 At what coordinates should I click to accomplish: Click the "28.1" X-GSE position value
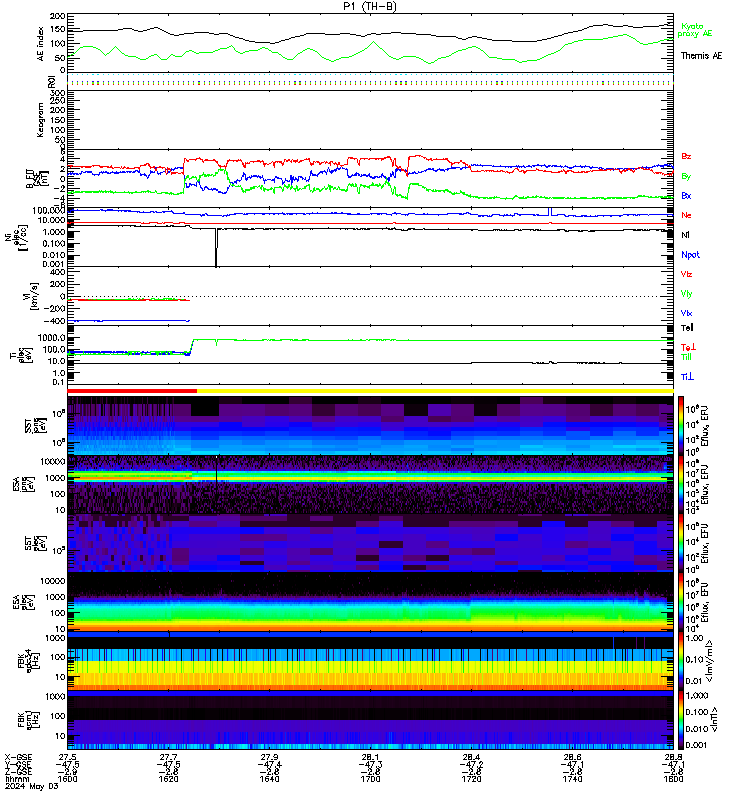[370, 758]
